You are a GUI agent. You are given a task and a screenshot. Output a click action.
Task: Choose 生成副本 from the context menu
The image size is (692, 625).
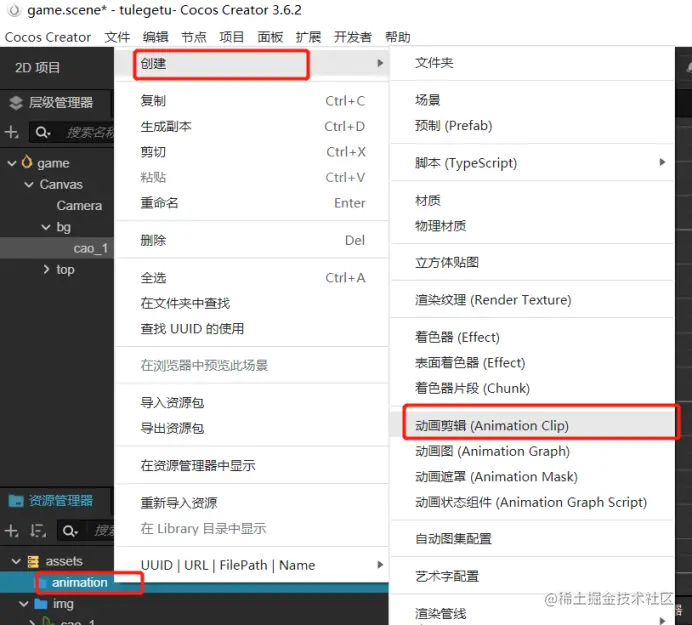click(252, 127)
